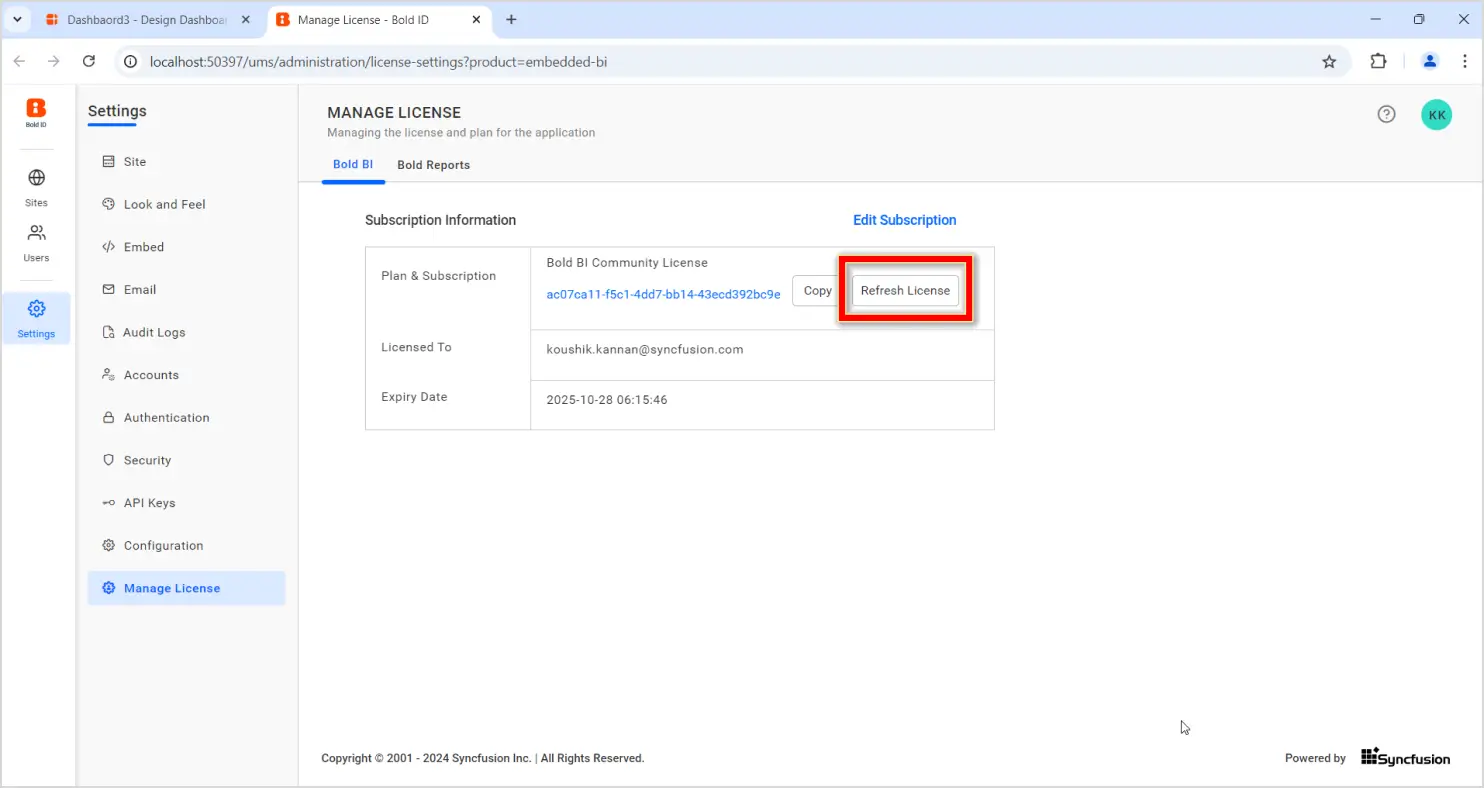Open the tab search dropdown arrow
Viewport: 1484px width, 788px height.
(17, 20)
